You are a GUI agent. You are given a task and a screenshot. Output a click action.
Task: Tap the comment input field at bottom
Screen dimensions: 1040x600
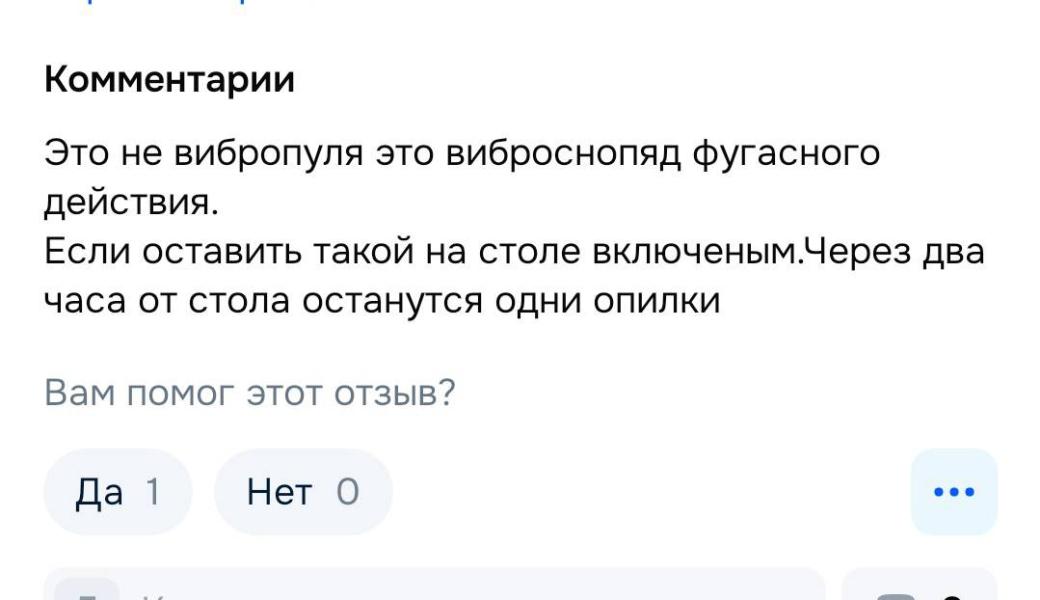[435, 584]
